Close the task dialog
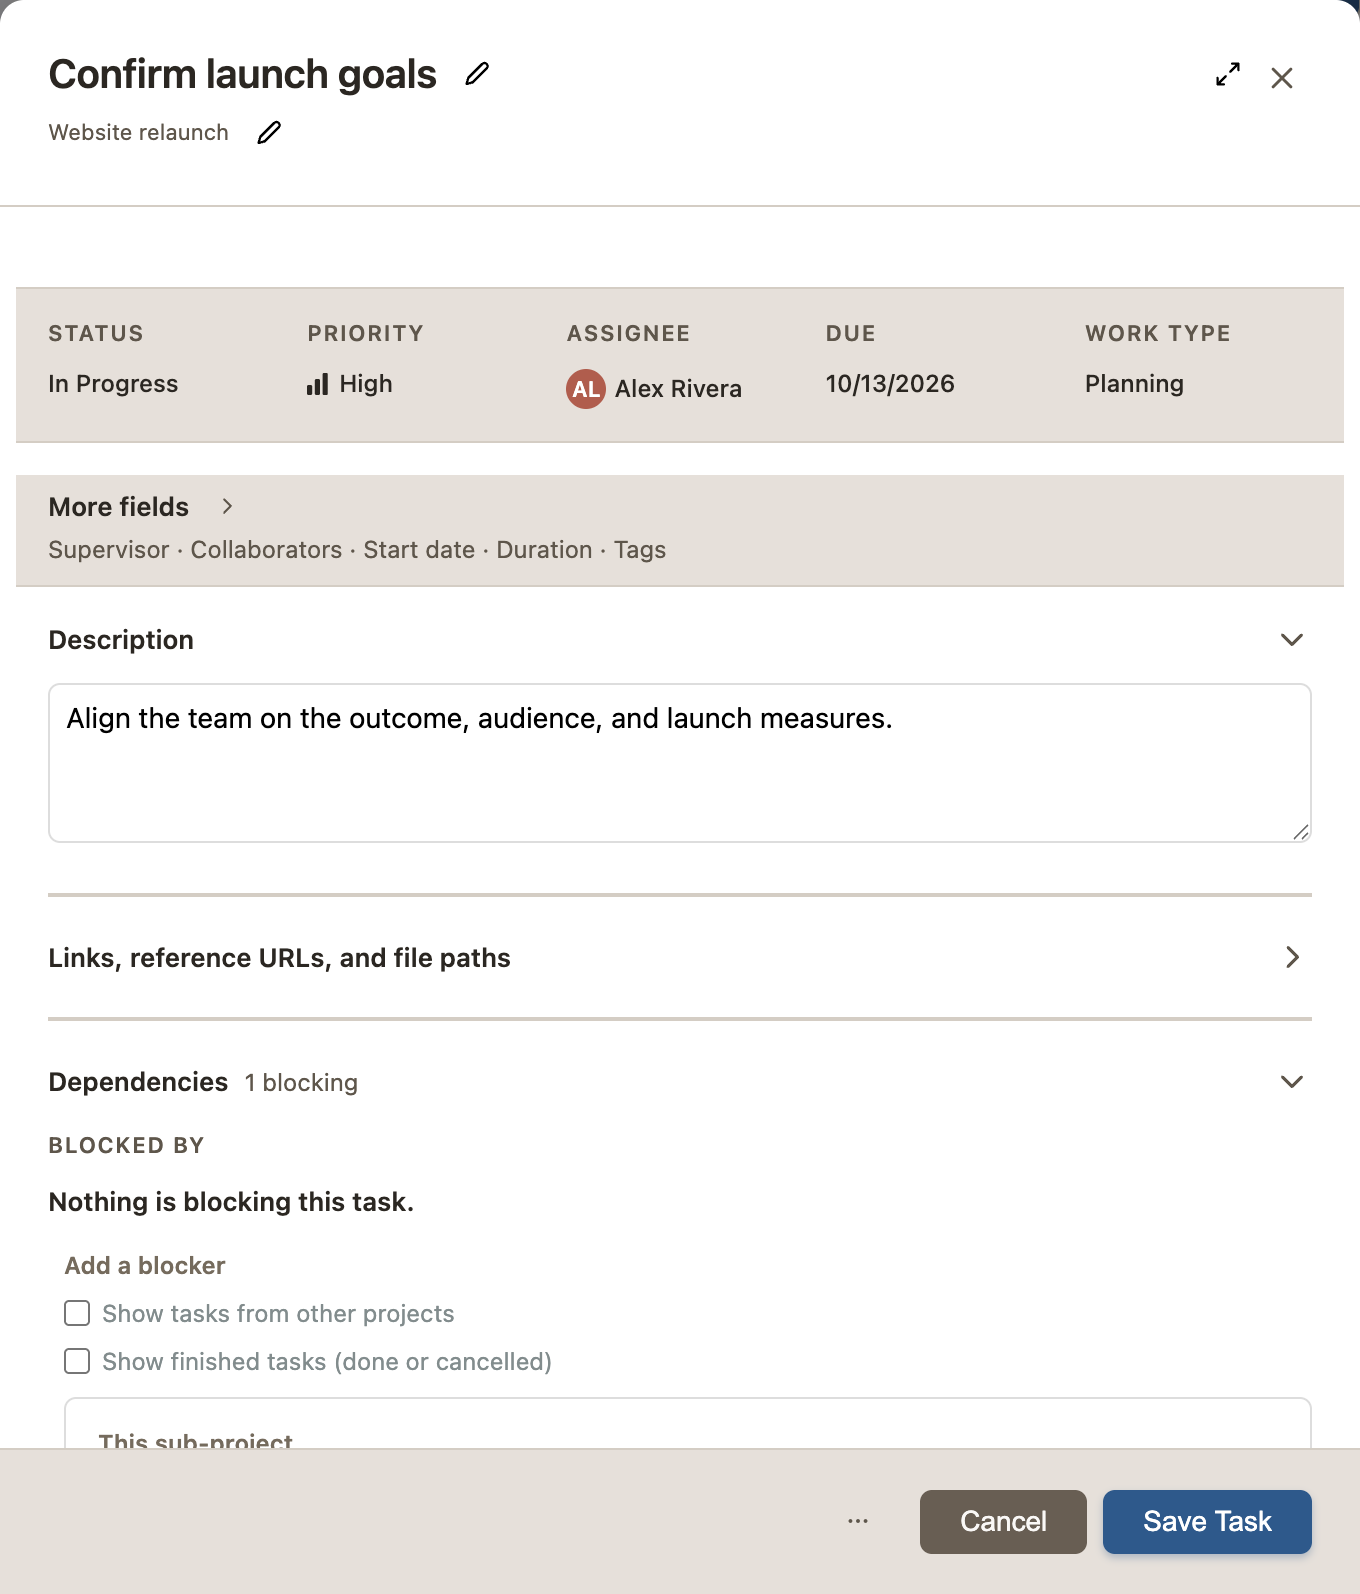The image size is (1360, 1594). pyautogui.click(x=1282, y=78)
